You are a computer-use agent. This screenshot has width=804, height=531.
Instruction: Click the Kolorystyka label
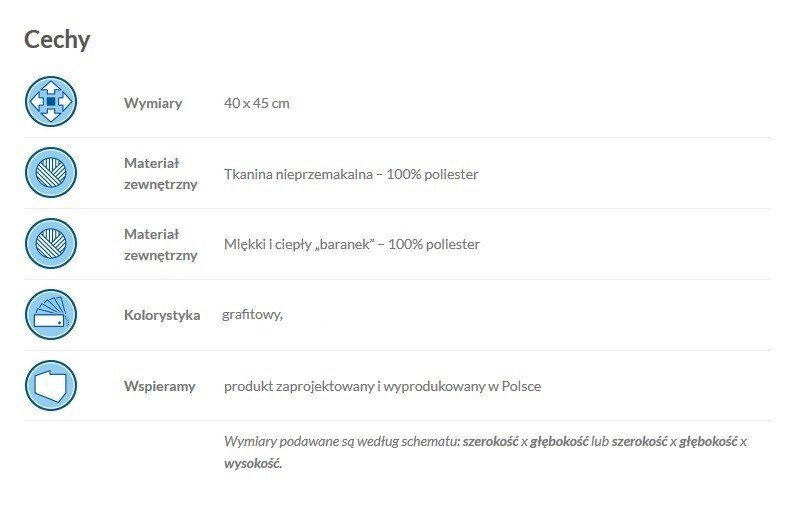[162, 315]
